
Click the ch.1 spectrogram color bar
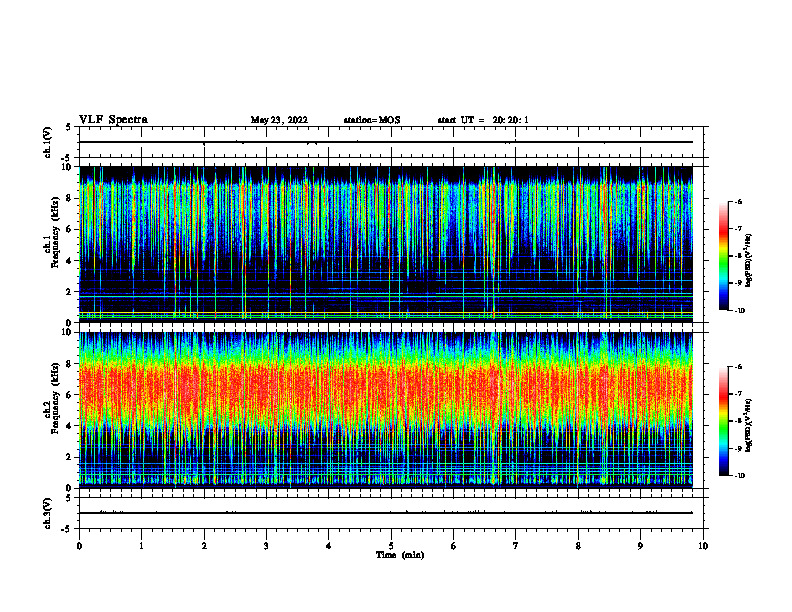click(723, 256)
